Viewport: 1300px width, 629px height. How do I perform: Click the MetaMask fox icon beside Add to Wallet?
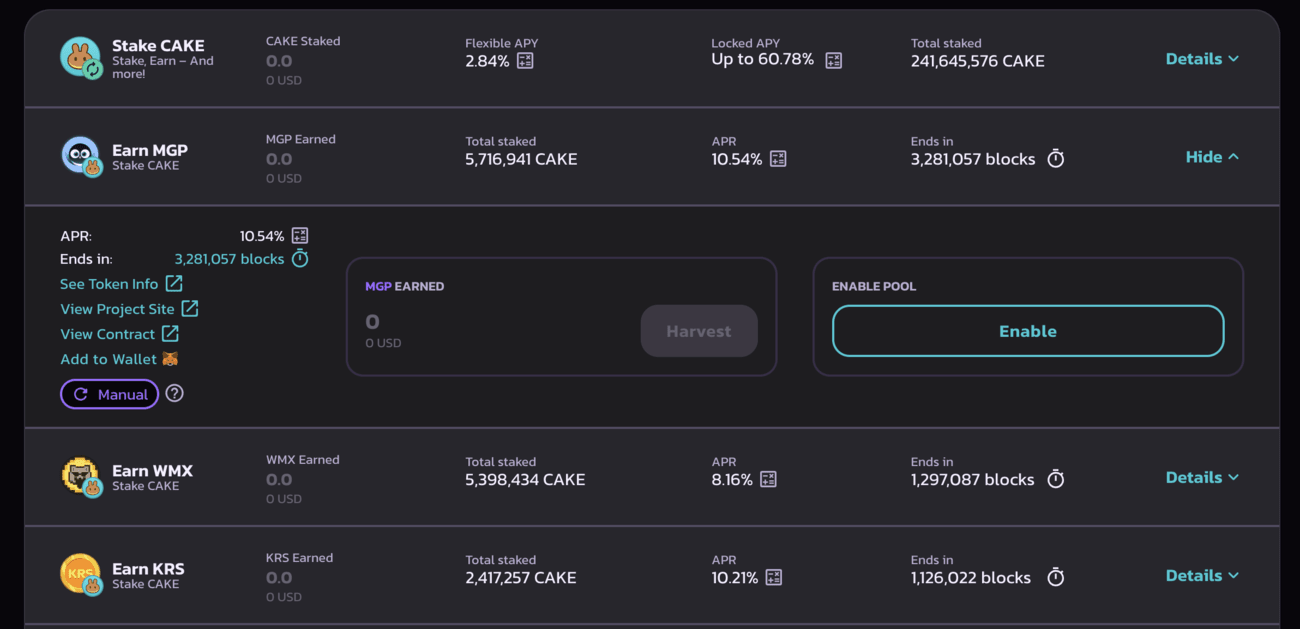(170, 359)
